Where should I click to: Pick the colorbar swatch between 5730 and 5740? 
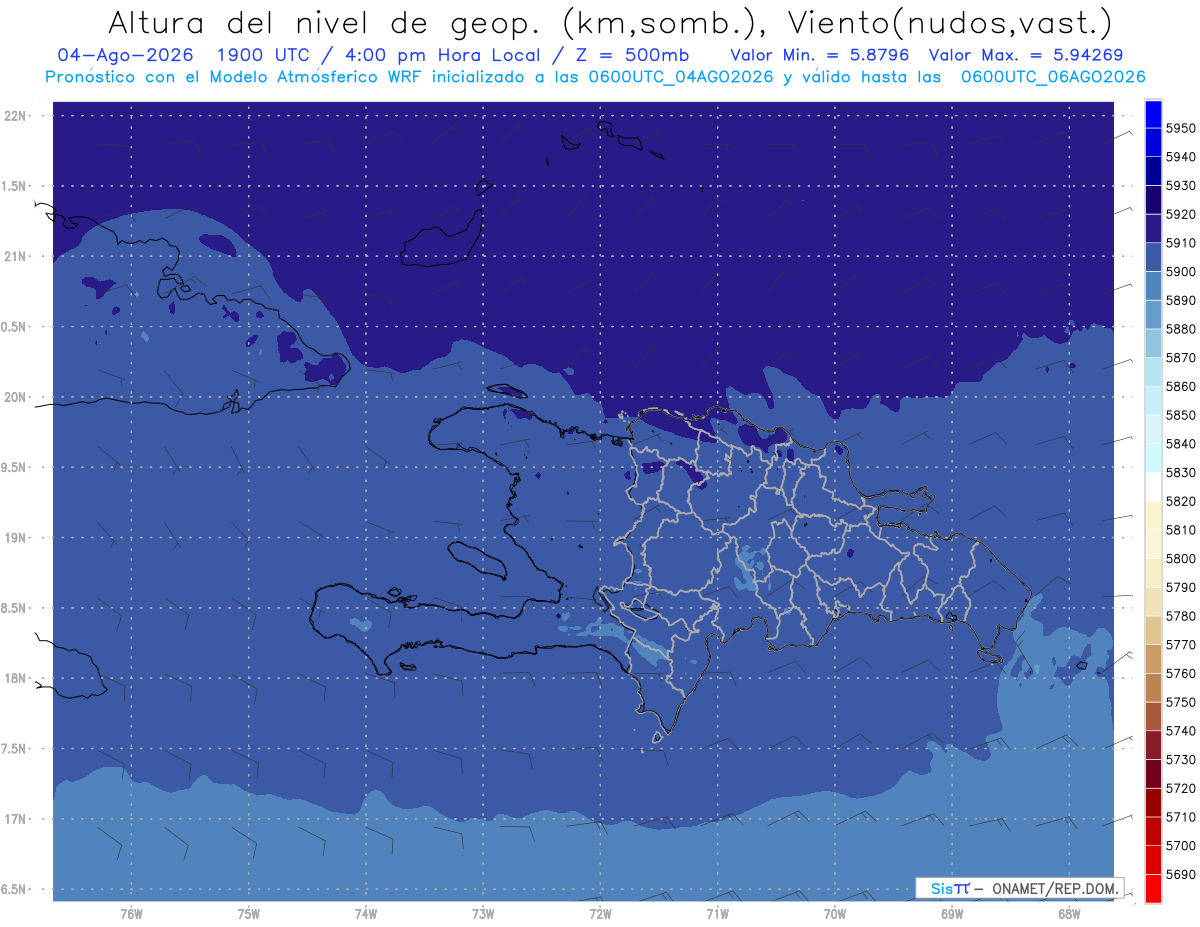1153,745
